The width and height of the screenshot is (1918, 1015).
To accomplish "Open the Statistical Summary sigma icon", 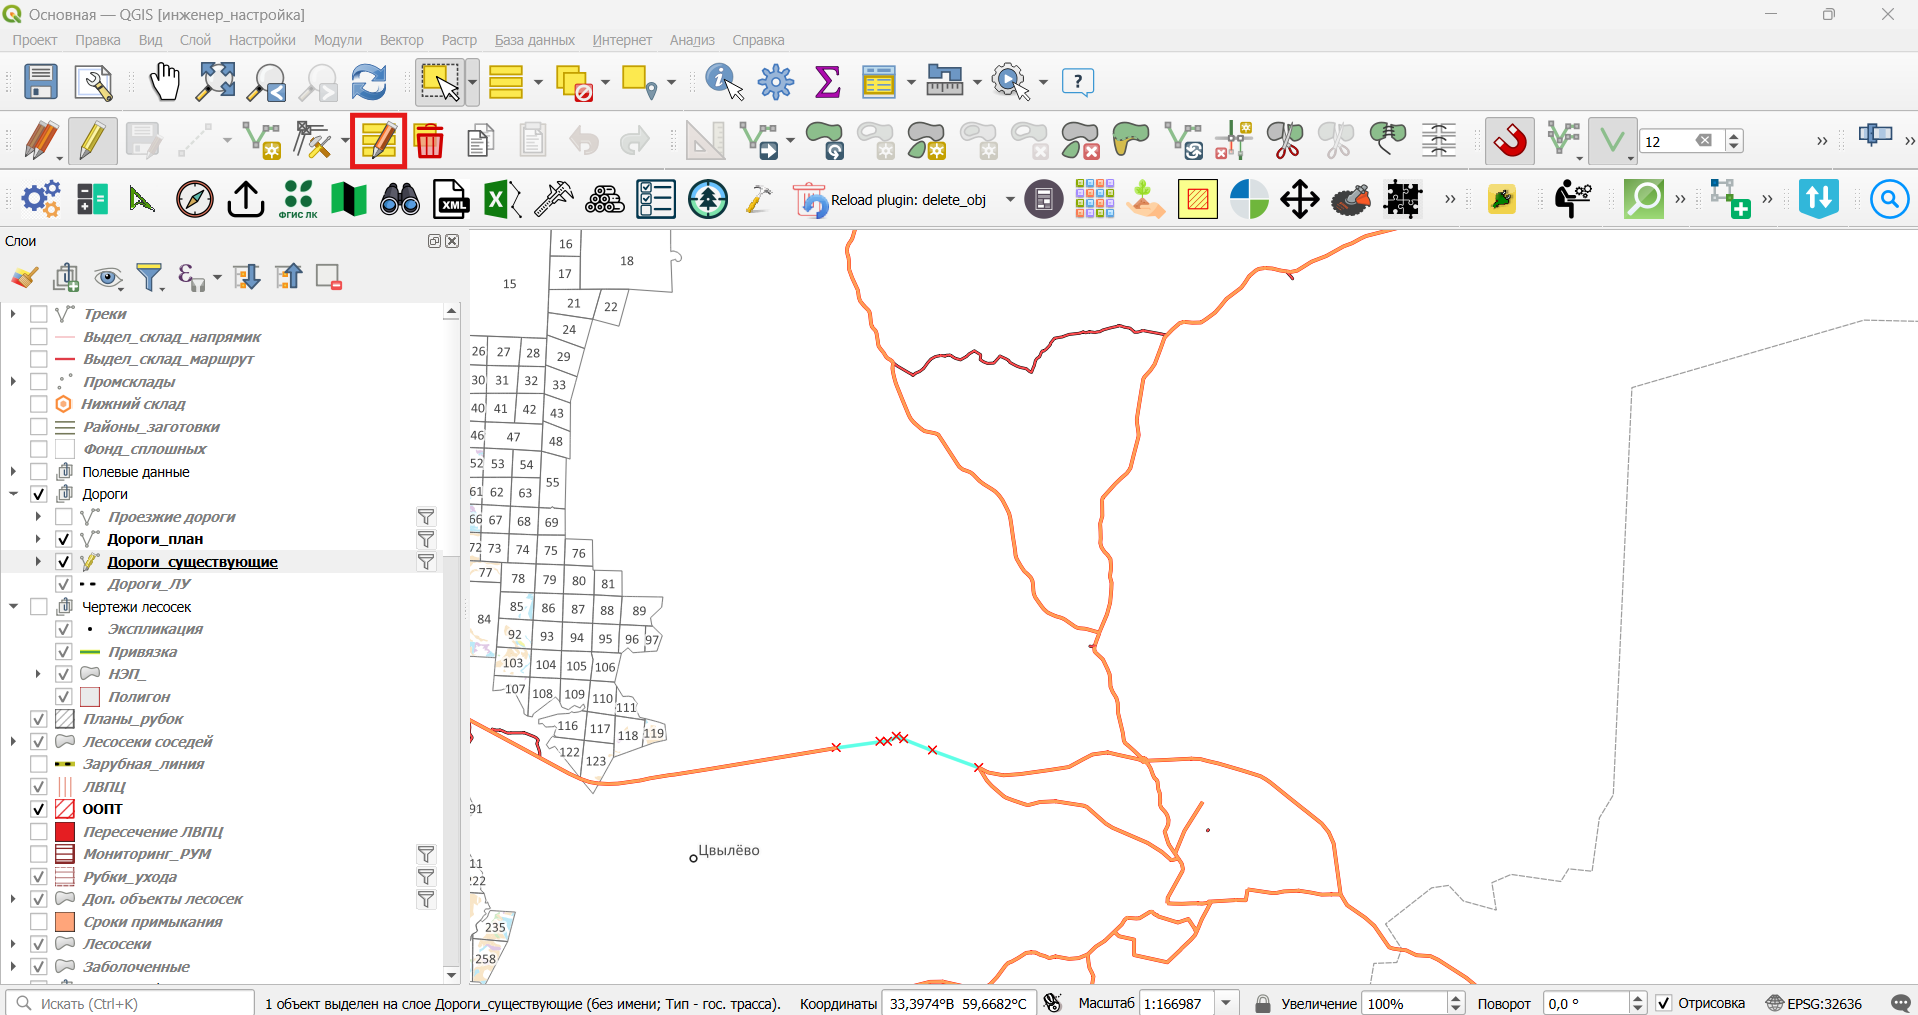I will coord(827,82).
